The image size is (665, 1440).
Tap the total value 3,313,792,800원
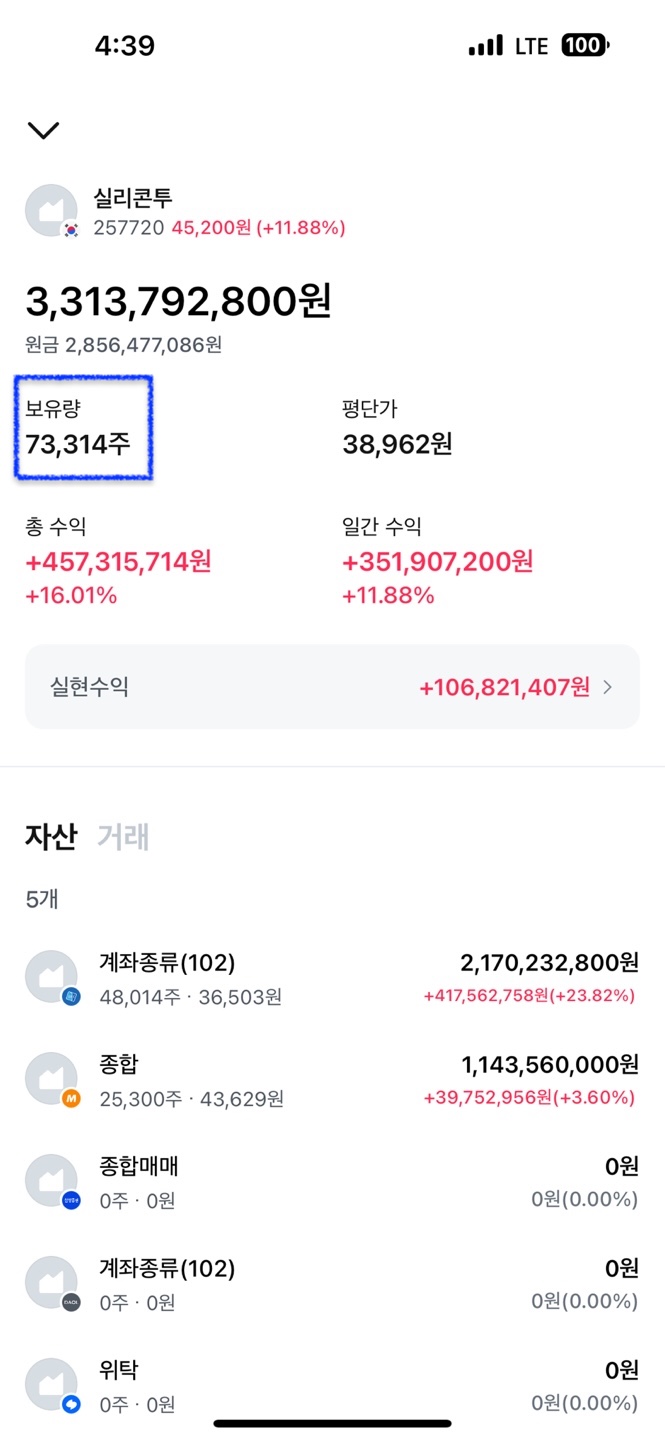coord(178,300)
